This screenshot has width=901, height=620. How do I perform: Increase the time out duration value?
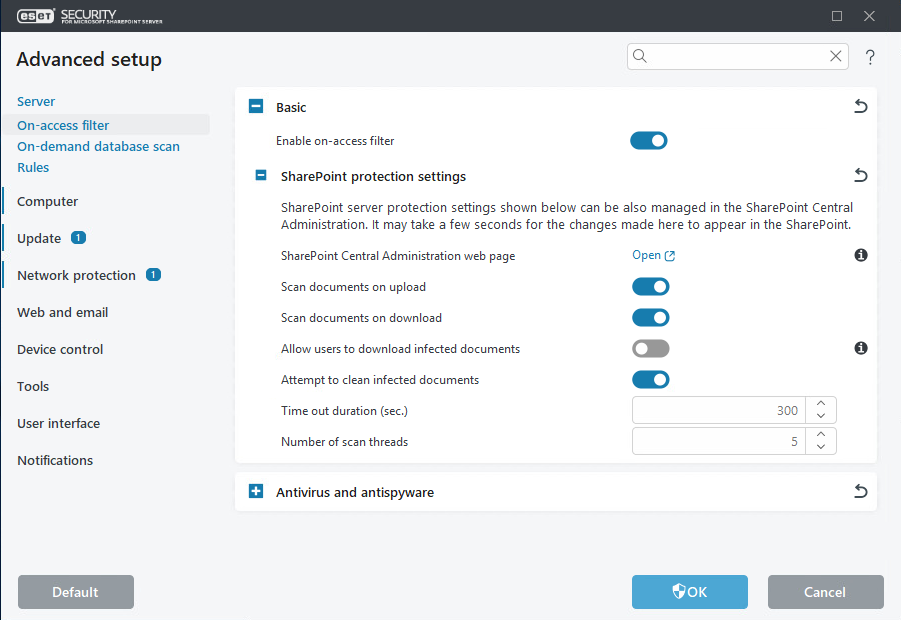821,404
